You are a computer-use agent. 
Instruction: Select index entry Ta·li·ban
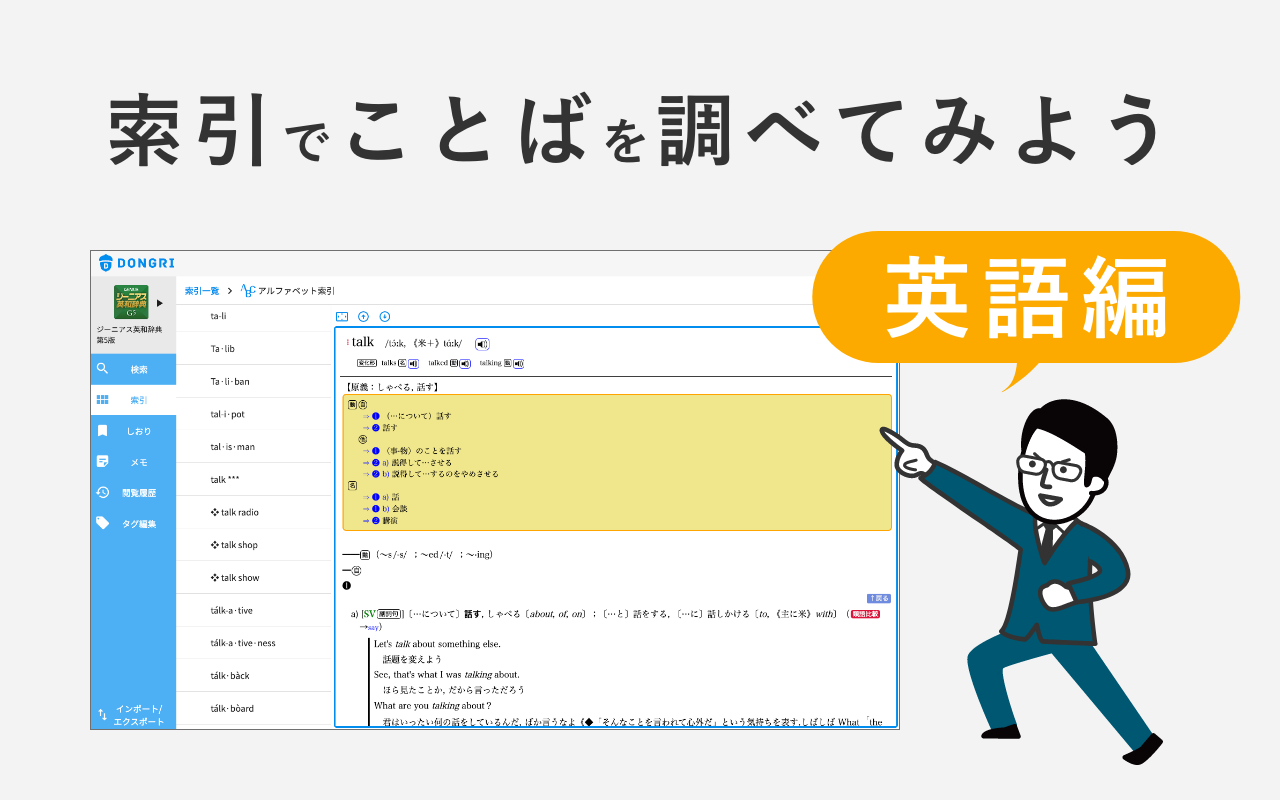(x=254, y=381)
